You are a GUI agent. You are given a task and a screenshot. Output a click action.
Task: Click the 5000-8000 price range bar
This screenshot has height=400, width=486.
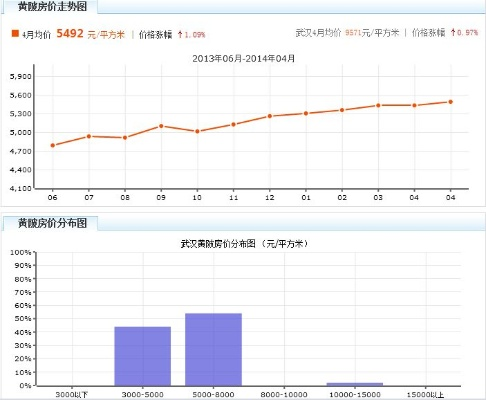tap(213, 349)
